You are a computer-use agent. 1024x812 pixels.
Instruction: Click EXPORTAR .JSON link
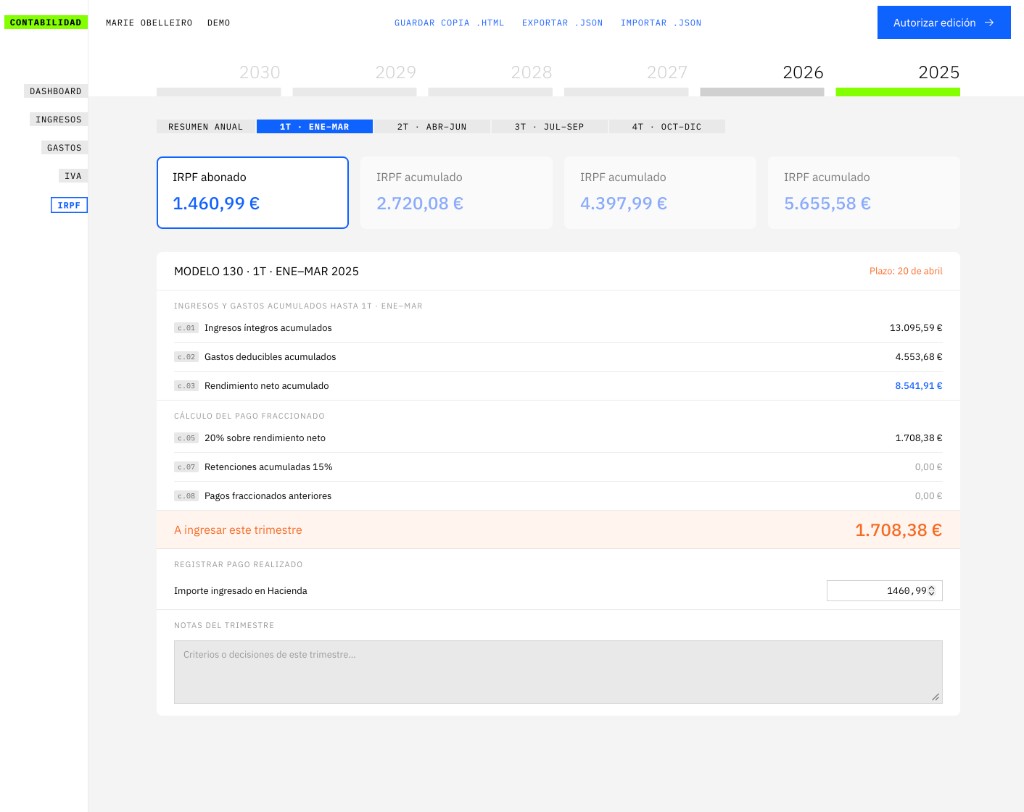coord(562,23)
